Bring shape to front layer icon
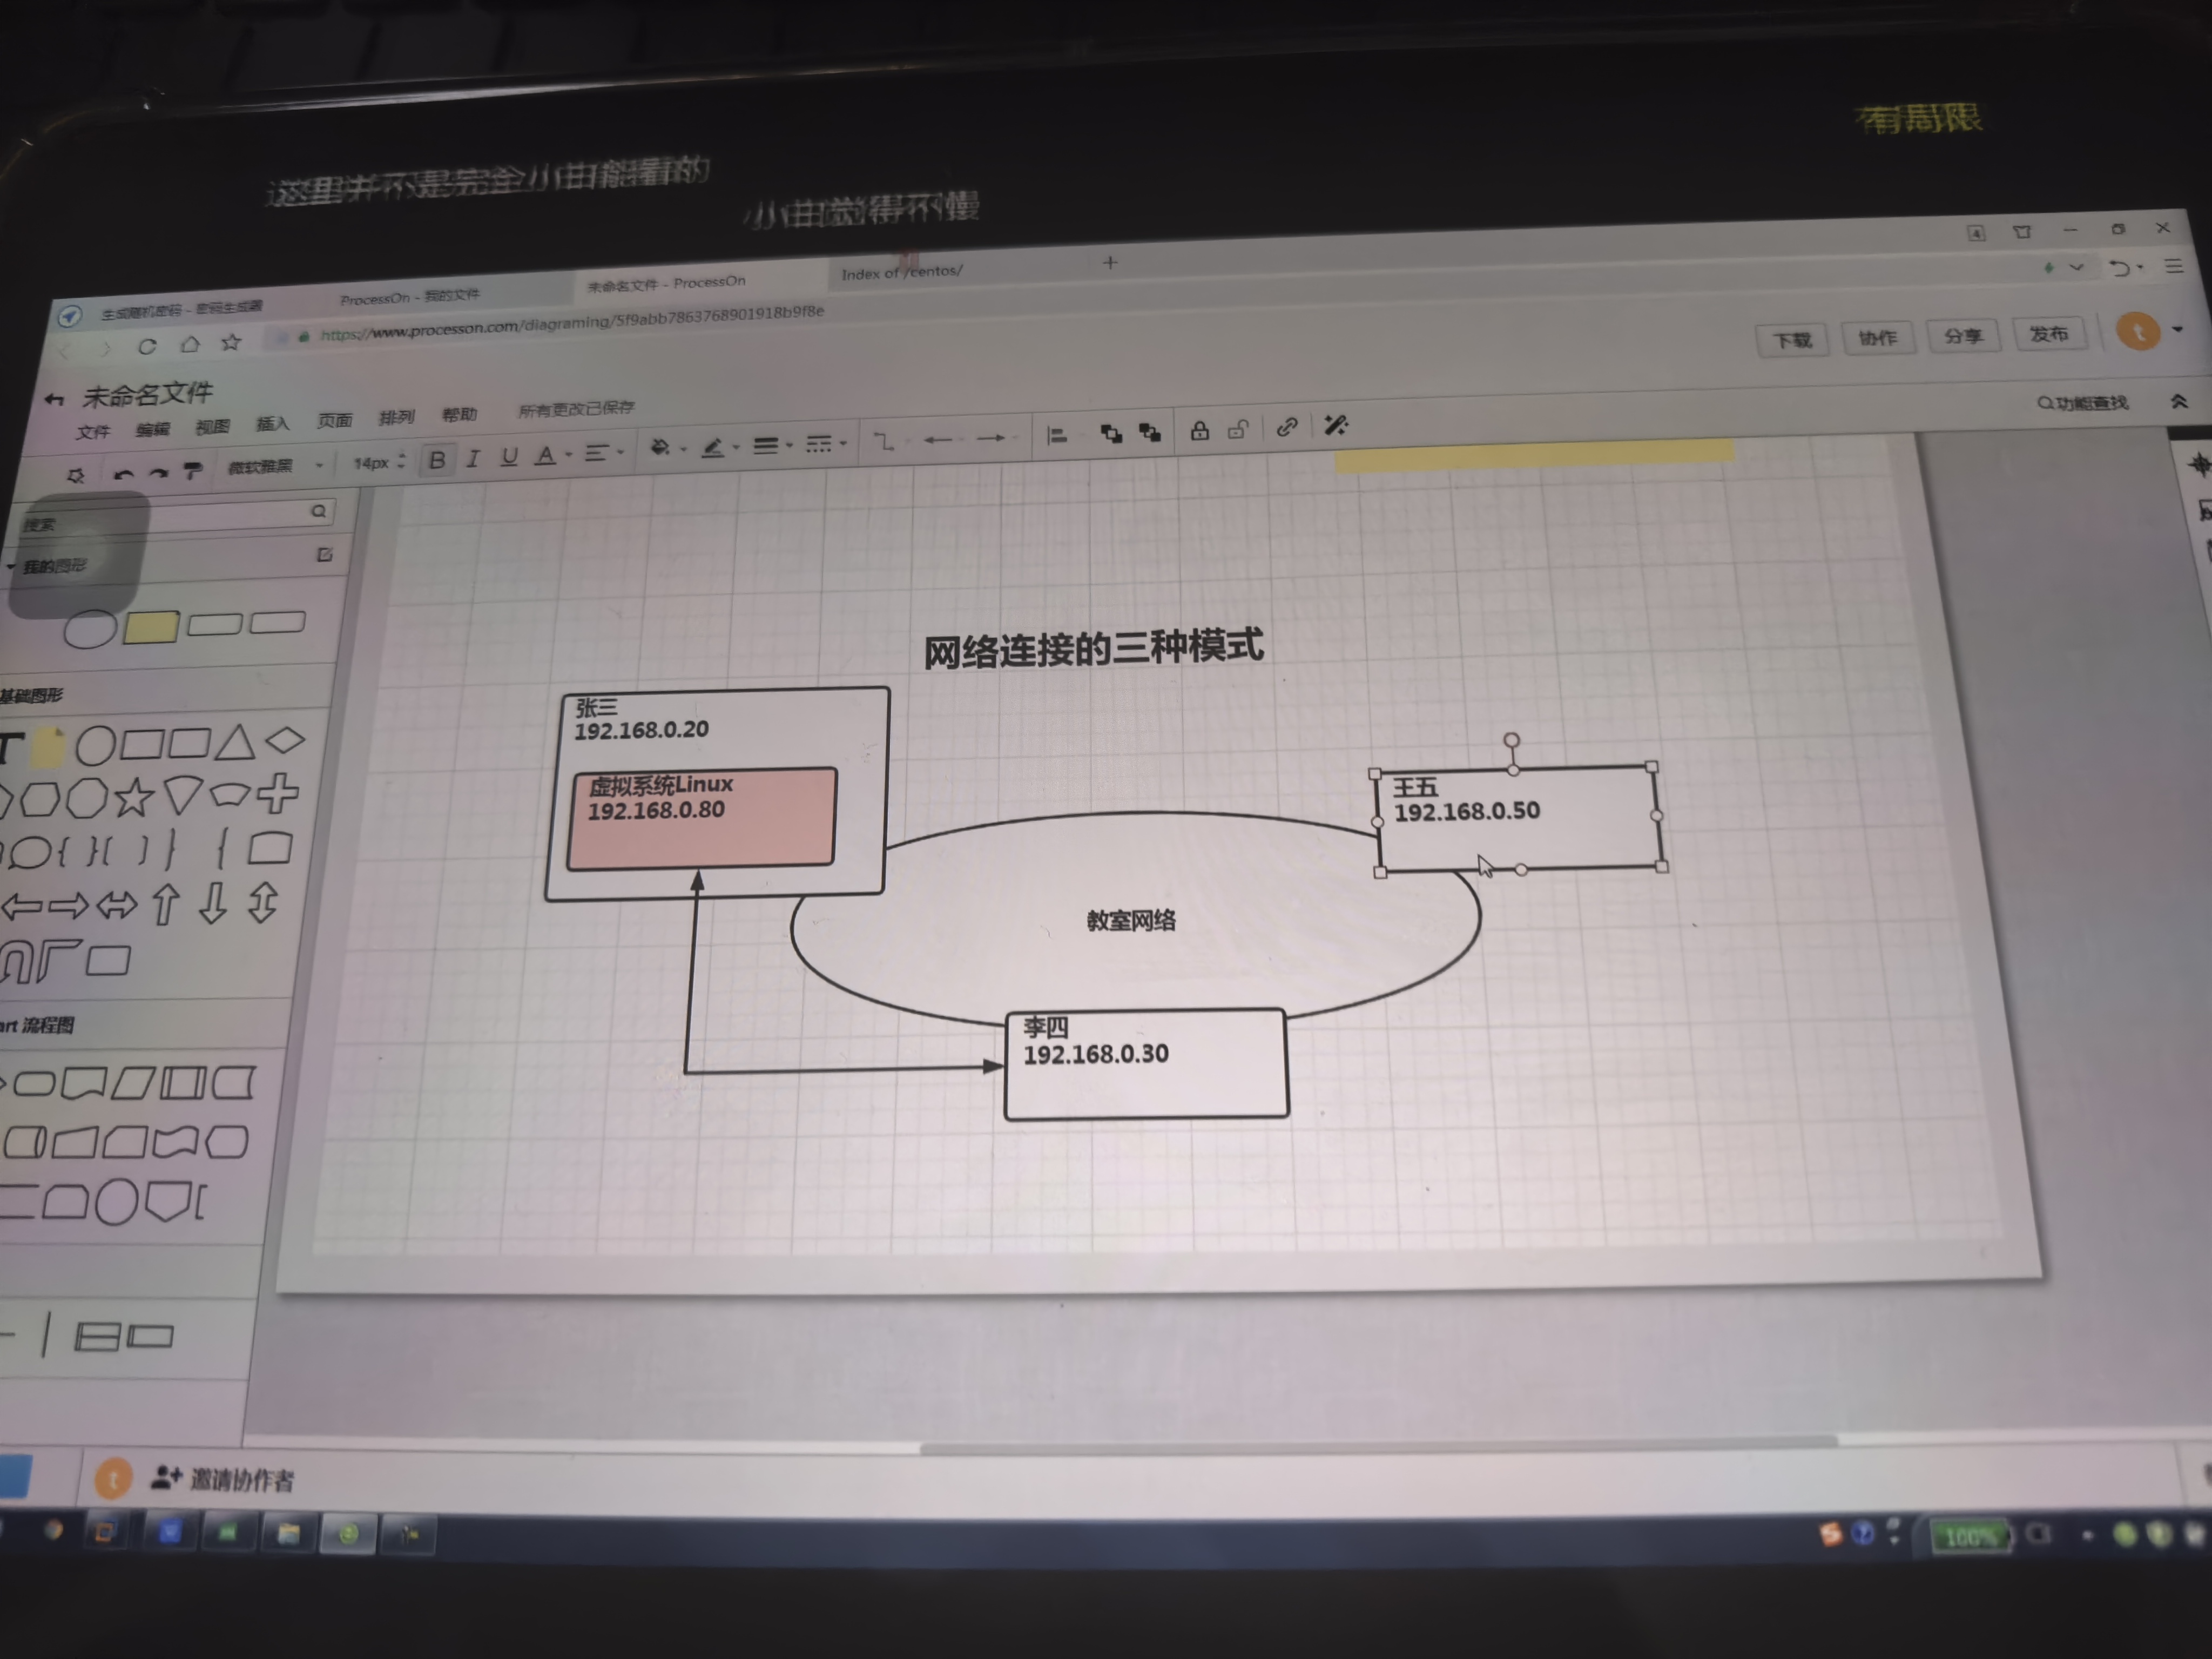 [x=1110, y=433]
